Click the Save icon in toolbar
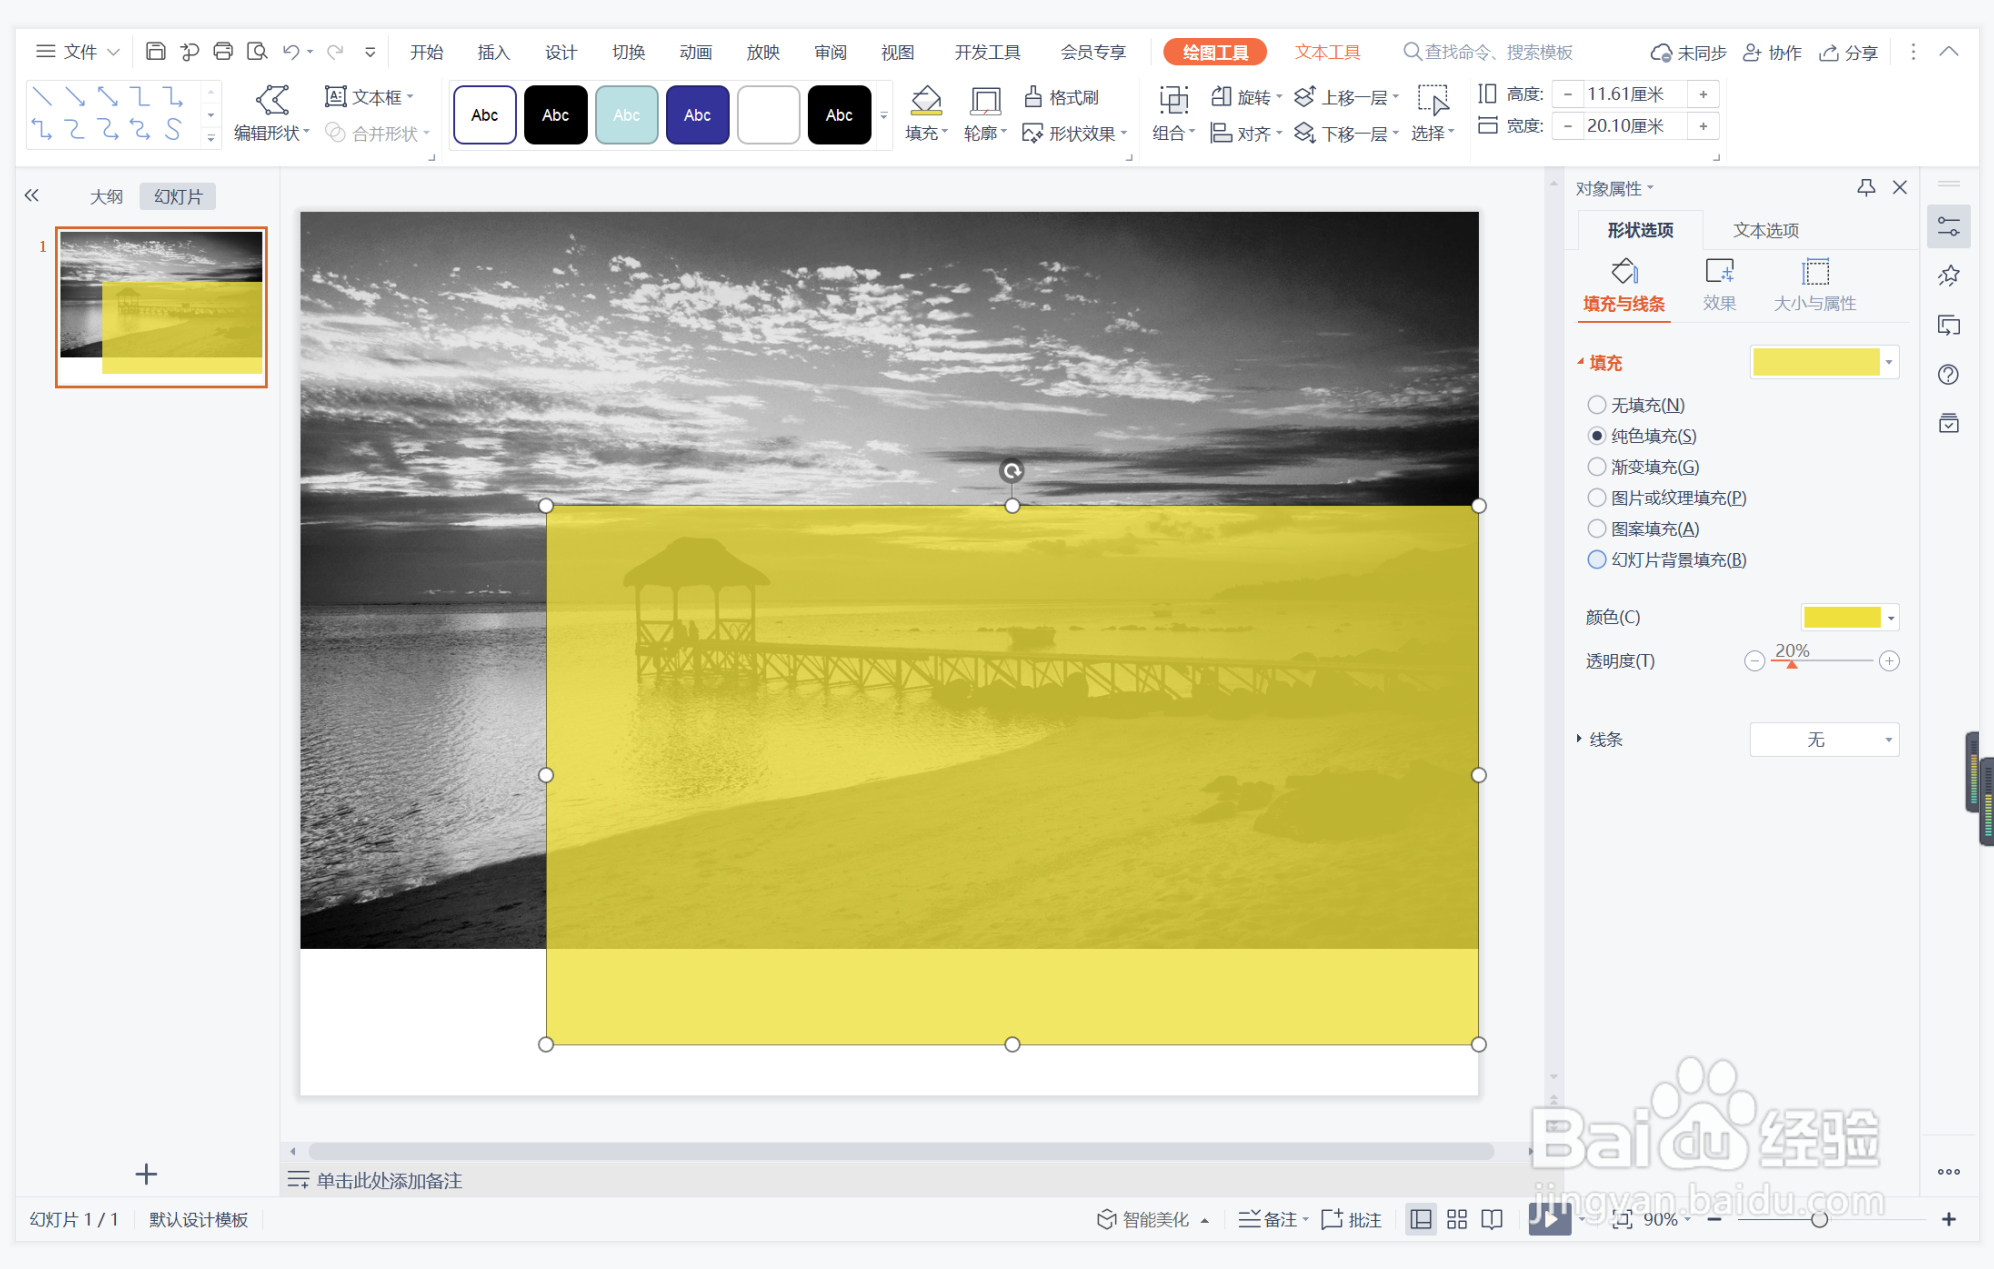1994x1269 pixels. pyautogui.click(x=155, y=52)
